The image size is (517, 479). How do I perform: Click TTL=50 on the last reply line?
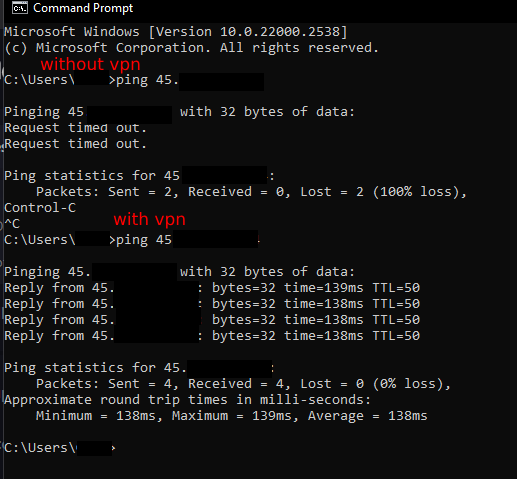pyautogui.click(x=396, y=336)
